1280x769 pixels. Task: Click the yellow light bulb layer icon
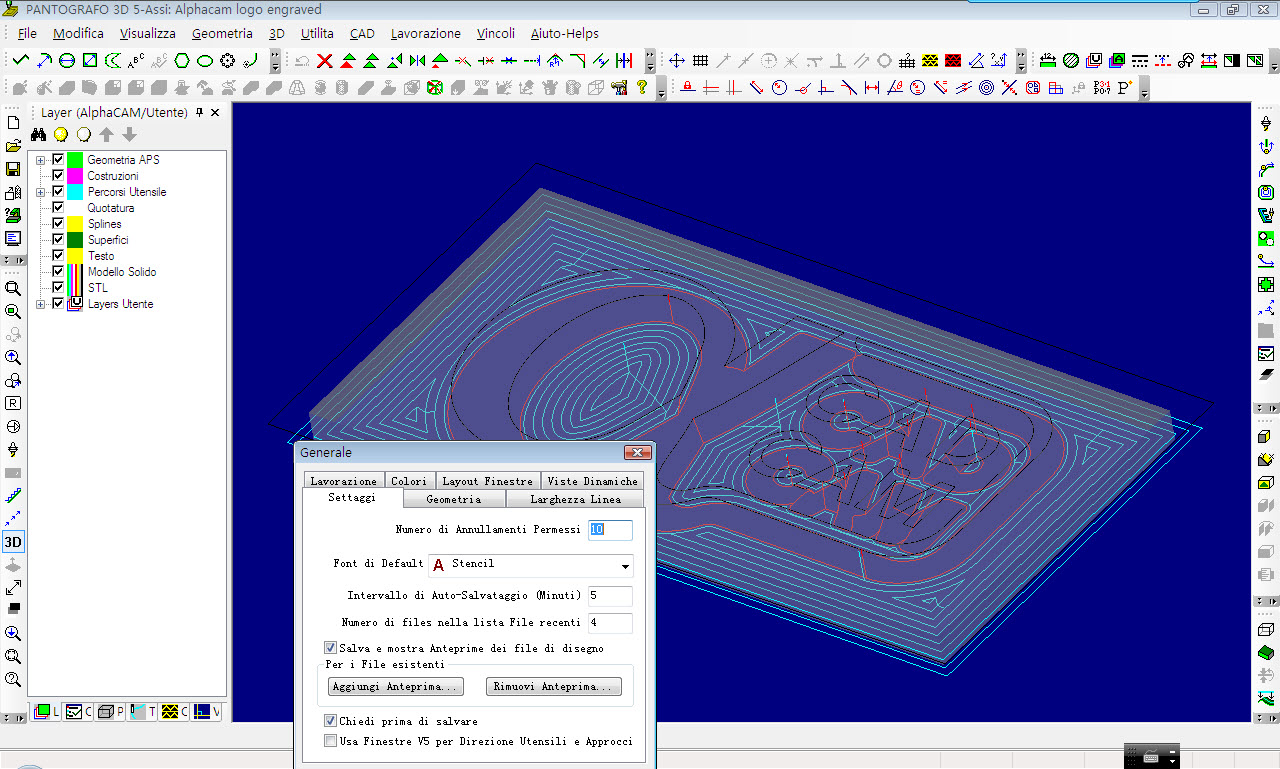point(61,134)
